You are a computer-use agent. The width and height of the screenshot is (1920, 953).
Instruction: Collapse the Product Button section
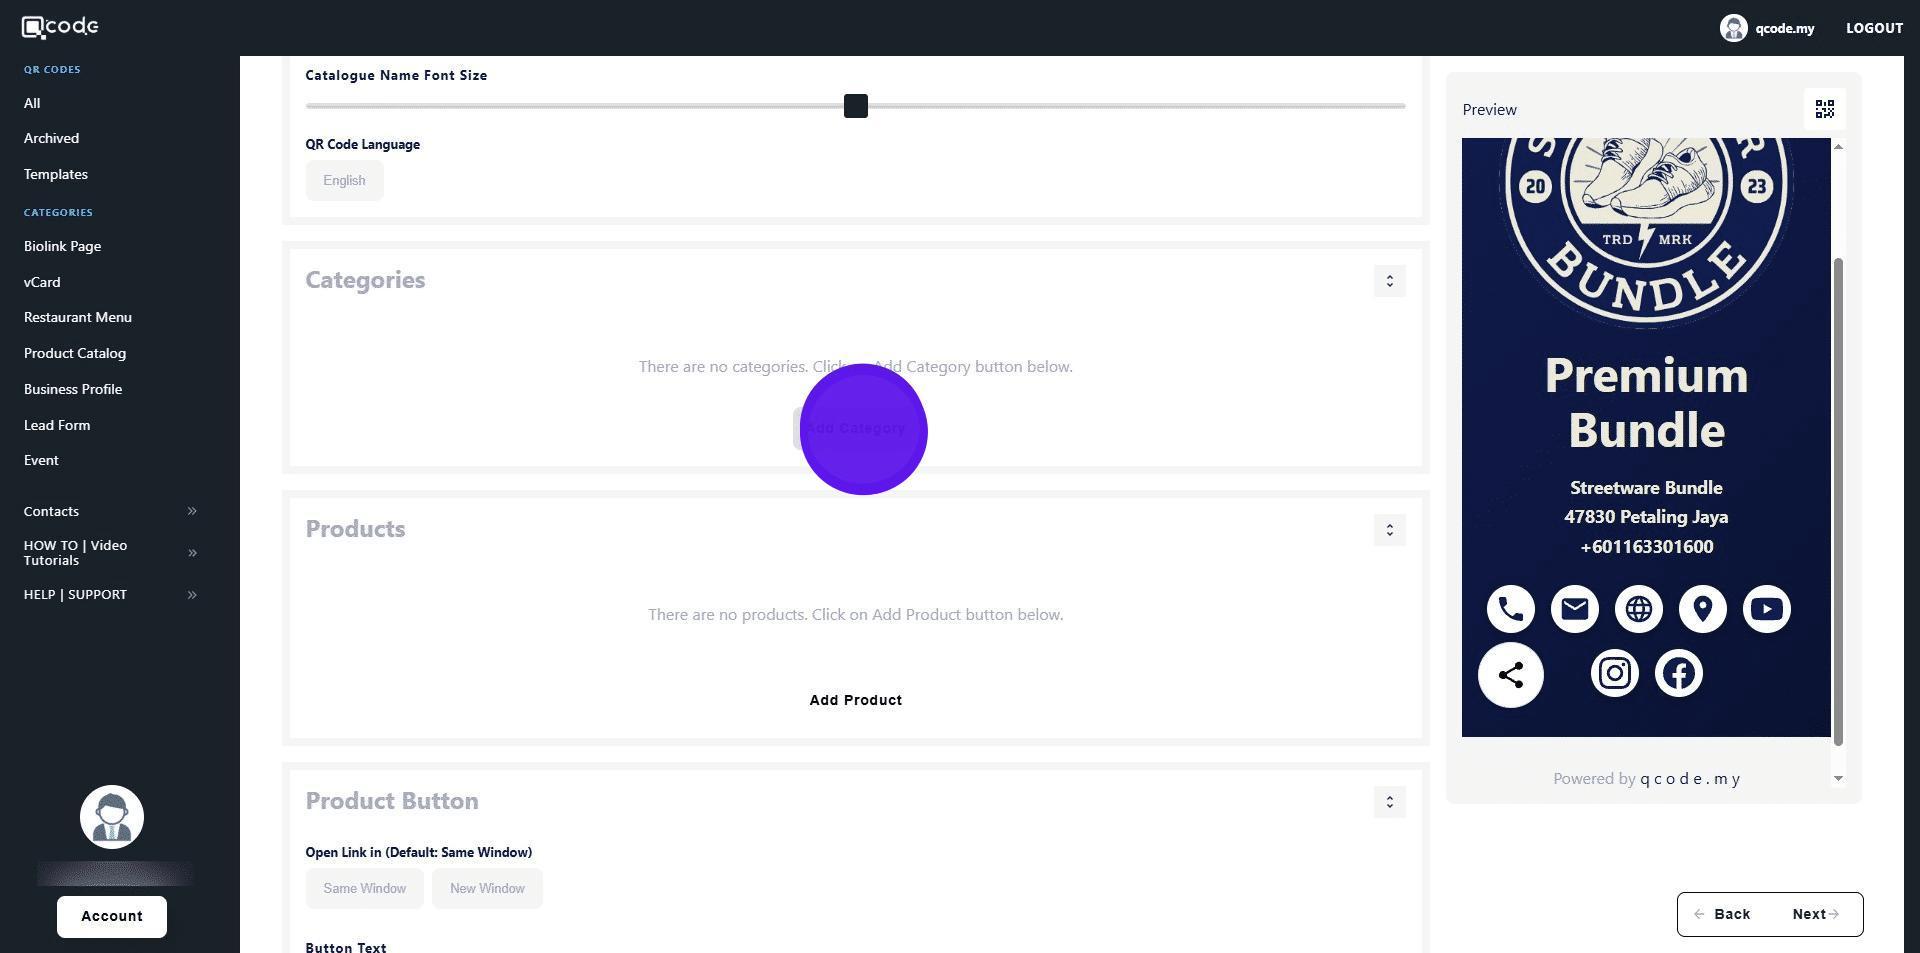[x=1389, y=802]
